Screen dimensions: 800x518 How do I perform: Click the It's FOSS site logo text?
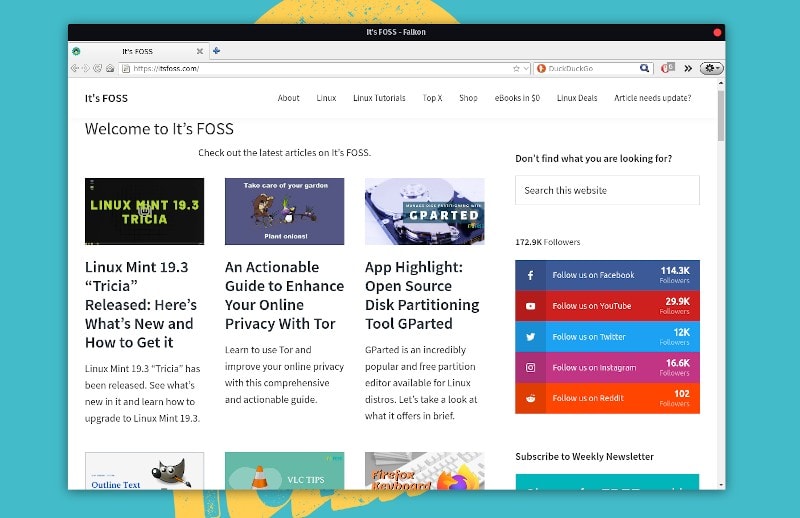106,98
